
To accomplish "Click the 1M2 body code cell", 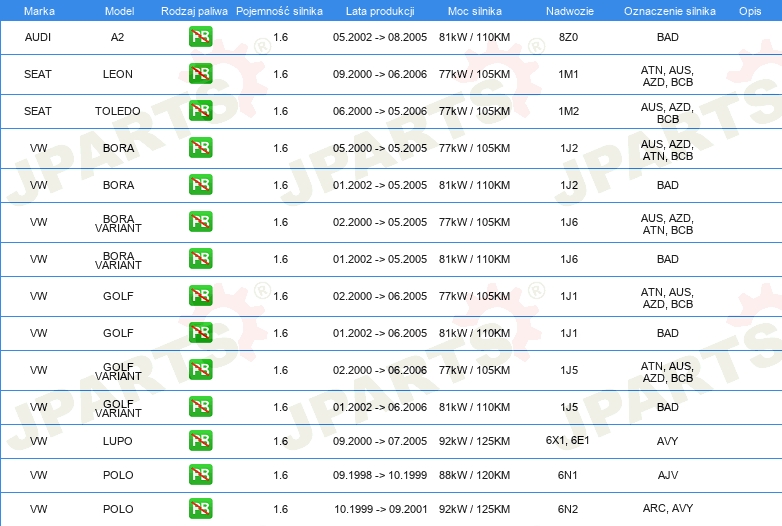I will (x=569, y=111).
